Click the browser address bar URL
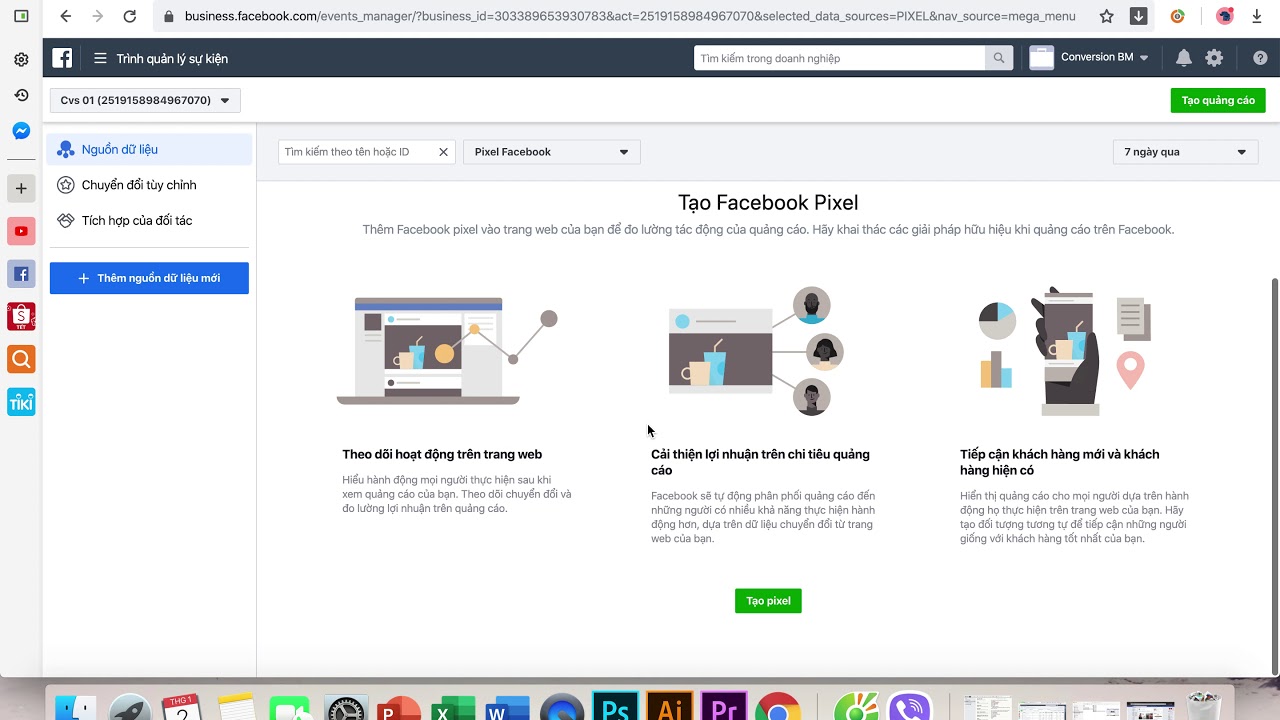Viewport: 1280px width, 720px height. coord(630,16)
